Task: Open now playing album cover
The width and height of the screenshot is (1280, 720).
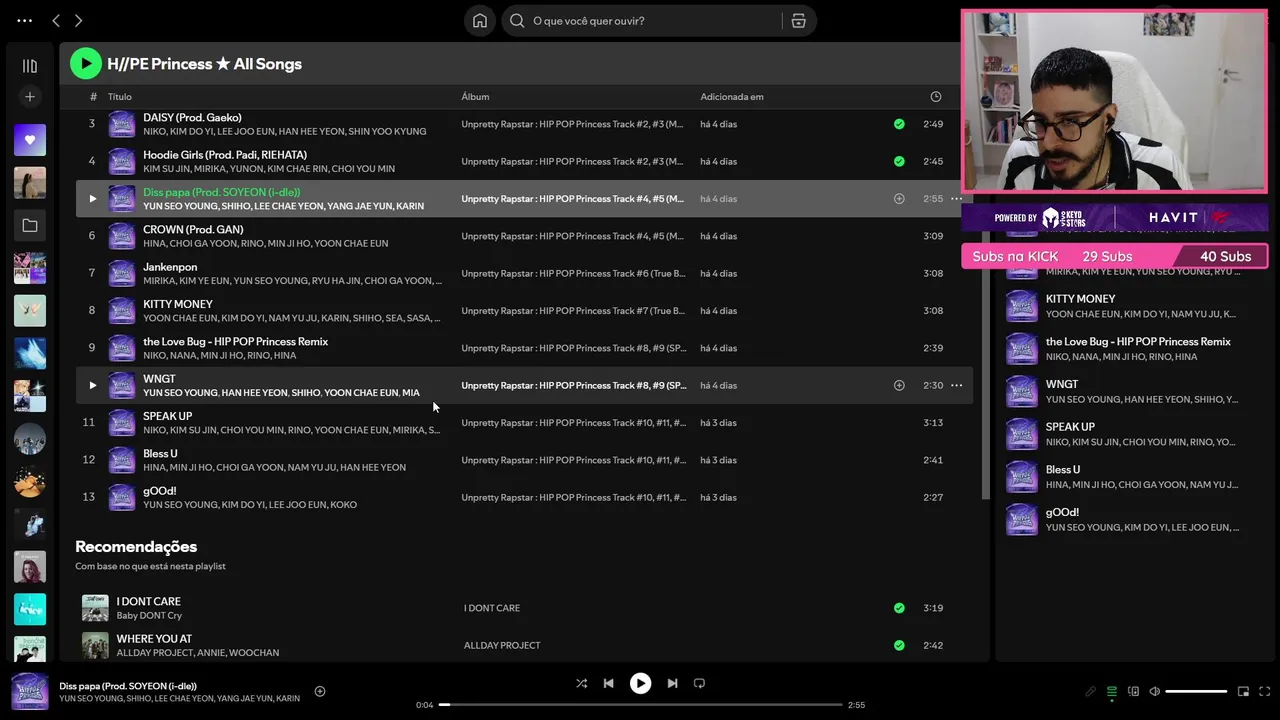Action: tap(30, 691)
